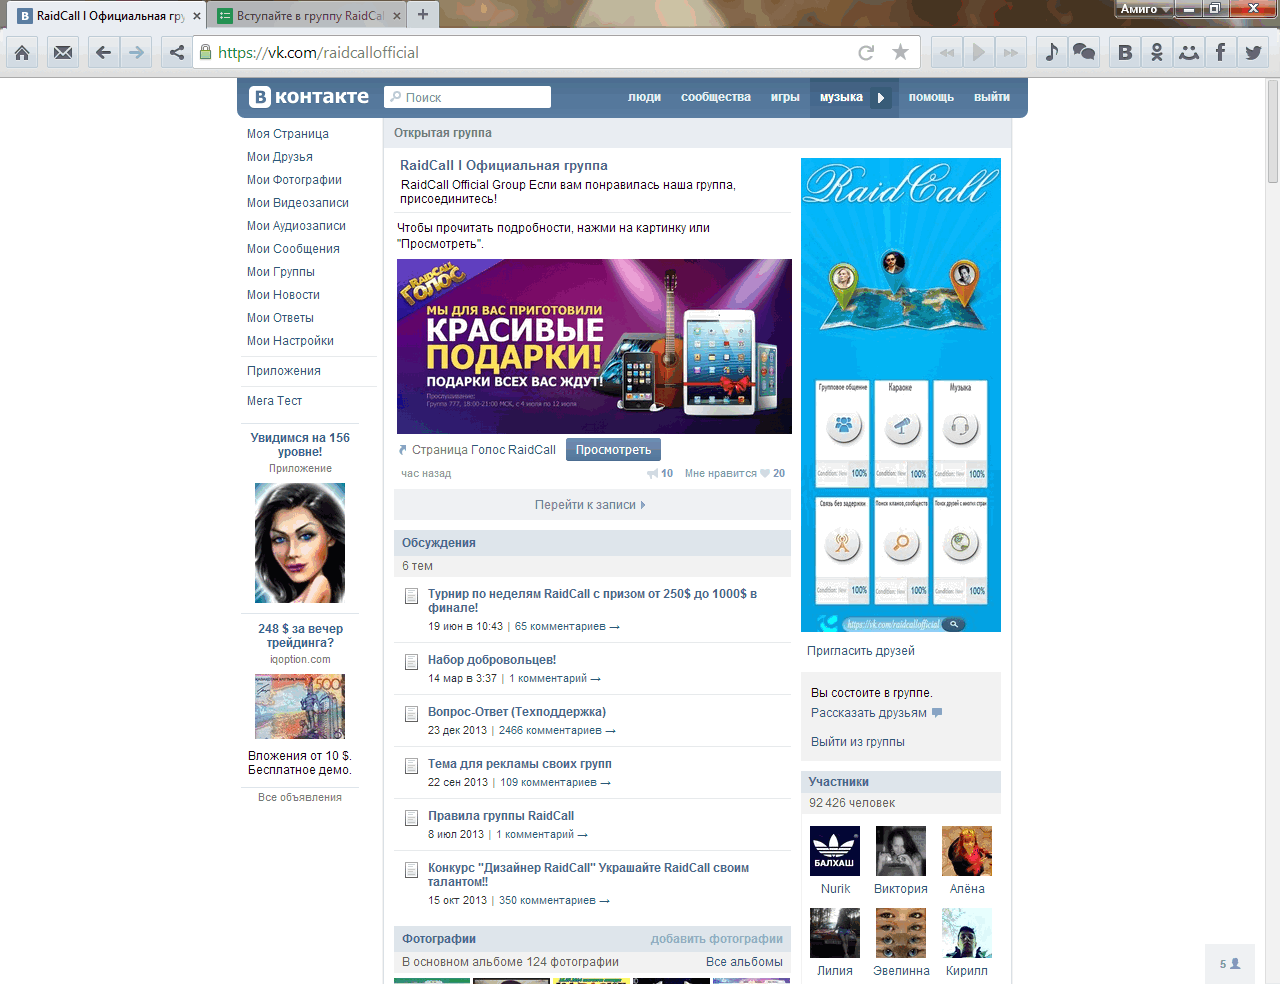Open the online friends counter 5
This screenshot has height=984, width=1280.
tap(1230, 964)
